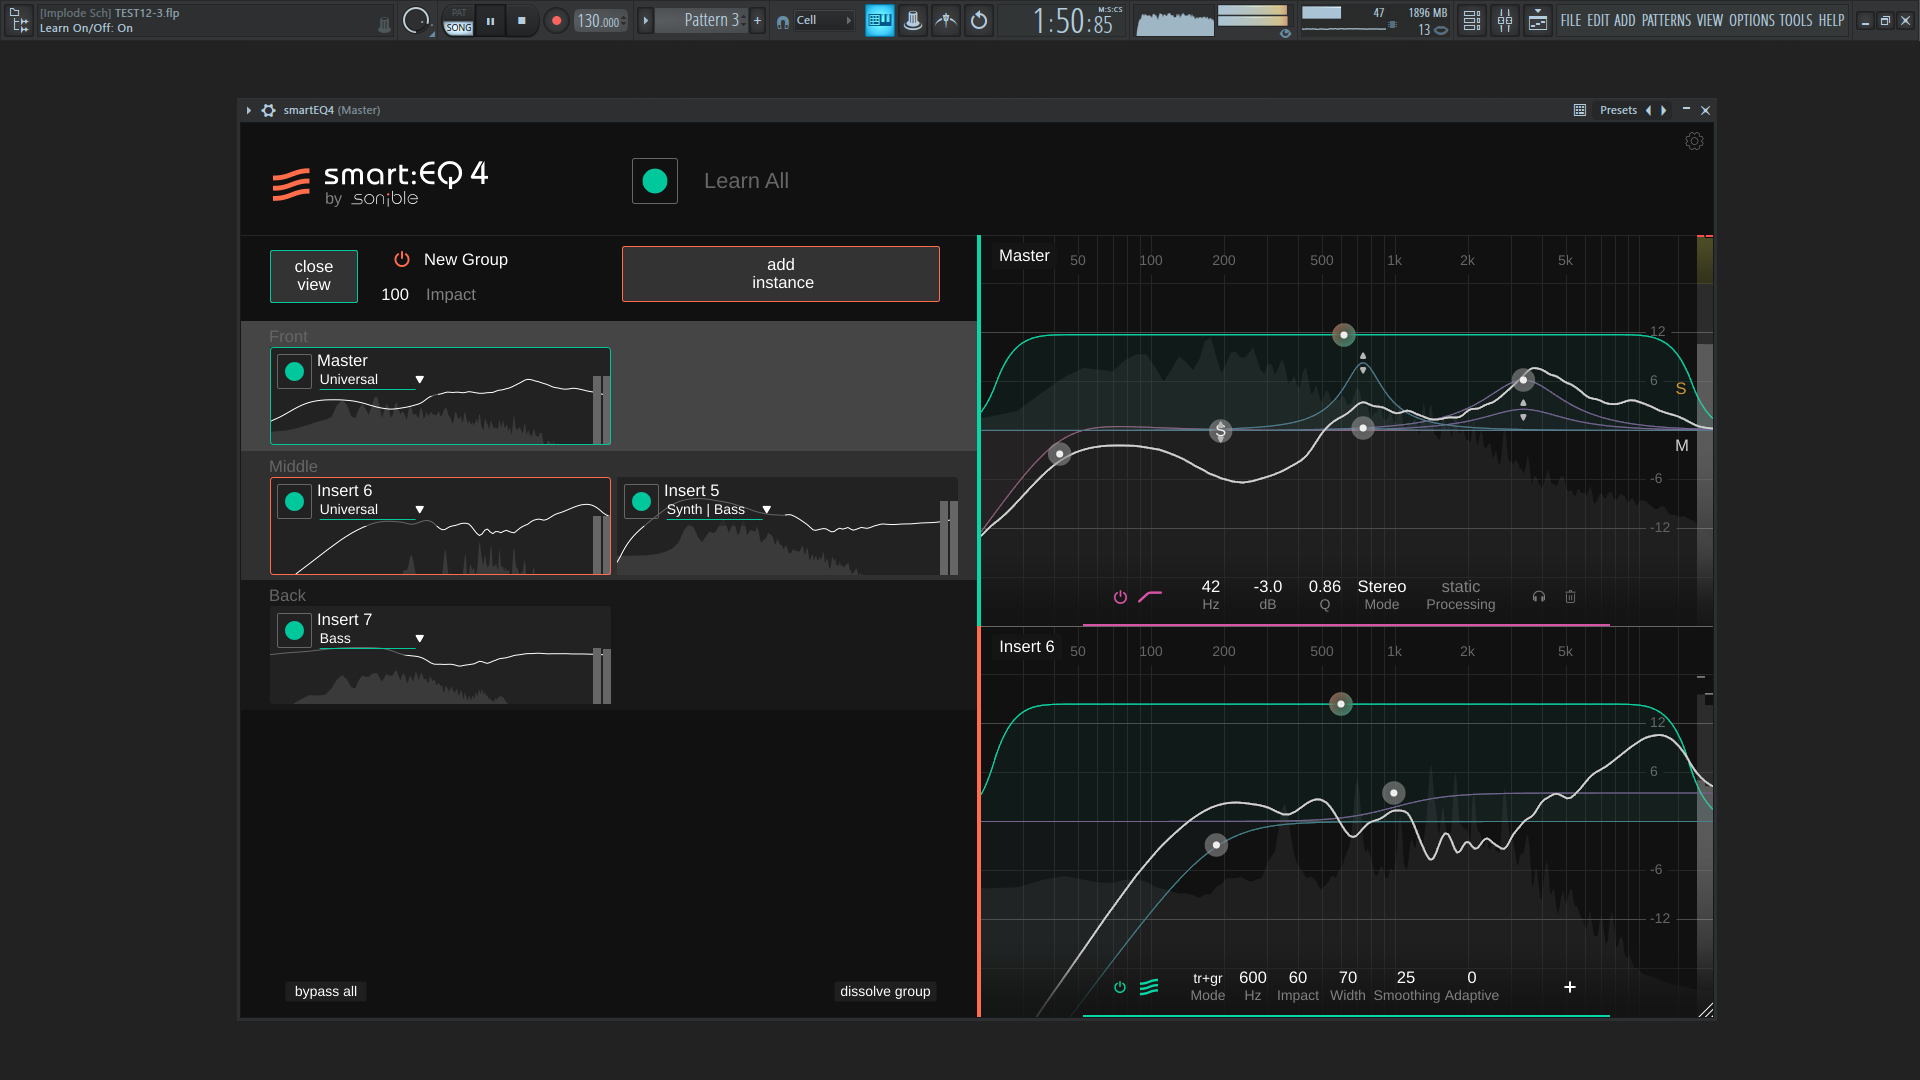This screenshot has width=1920, height=1080.
Task: Toggle the Learn All button
Action: pyautogui.click(x=655, y=181)
